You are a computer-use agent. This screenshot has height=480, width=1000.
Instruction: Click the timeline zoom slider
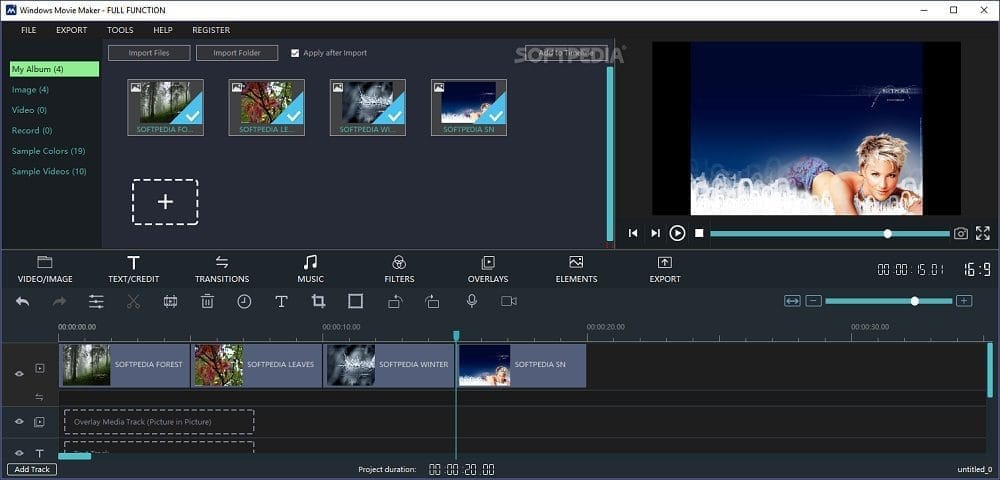tap(888, 301)
